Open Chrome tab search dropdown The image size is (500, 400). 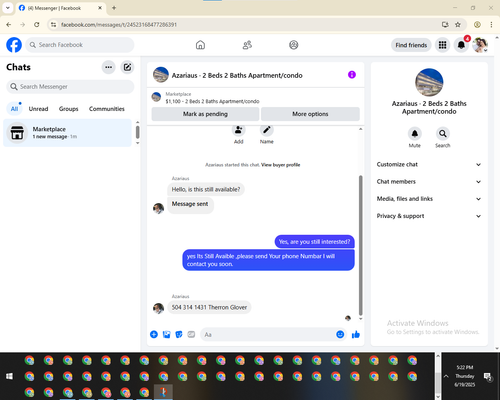coord(8,8)
